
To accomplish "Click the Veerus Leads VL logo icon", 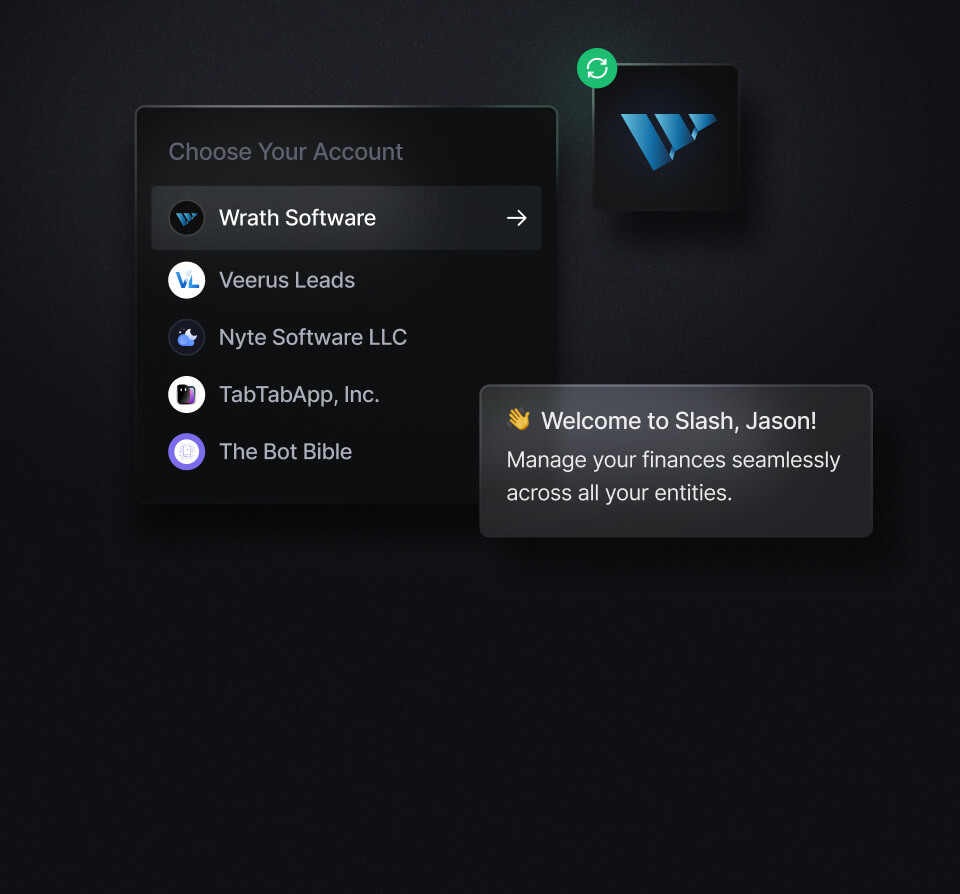I will pyautogui.click(x=187, y=281).
